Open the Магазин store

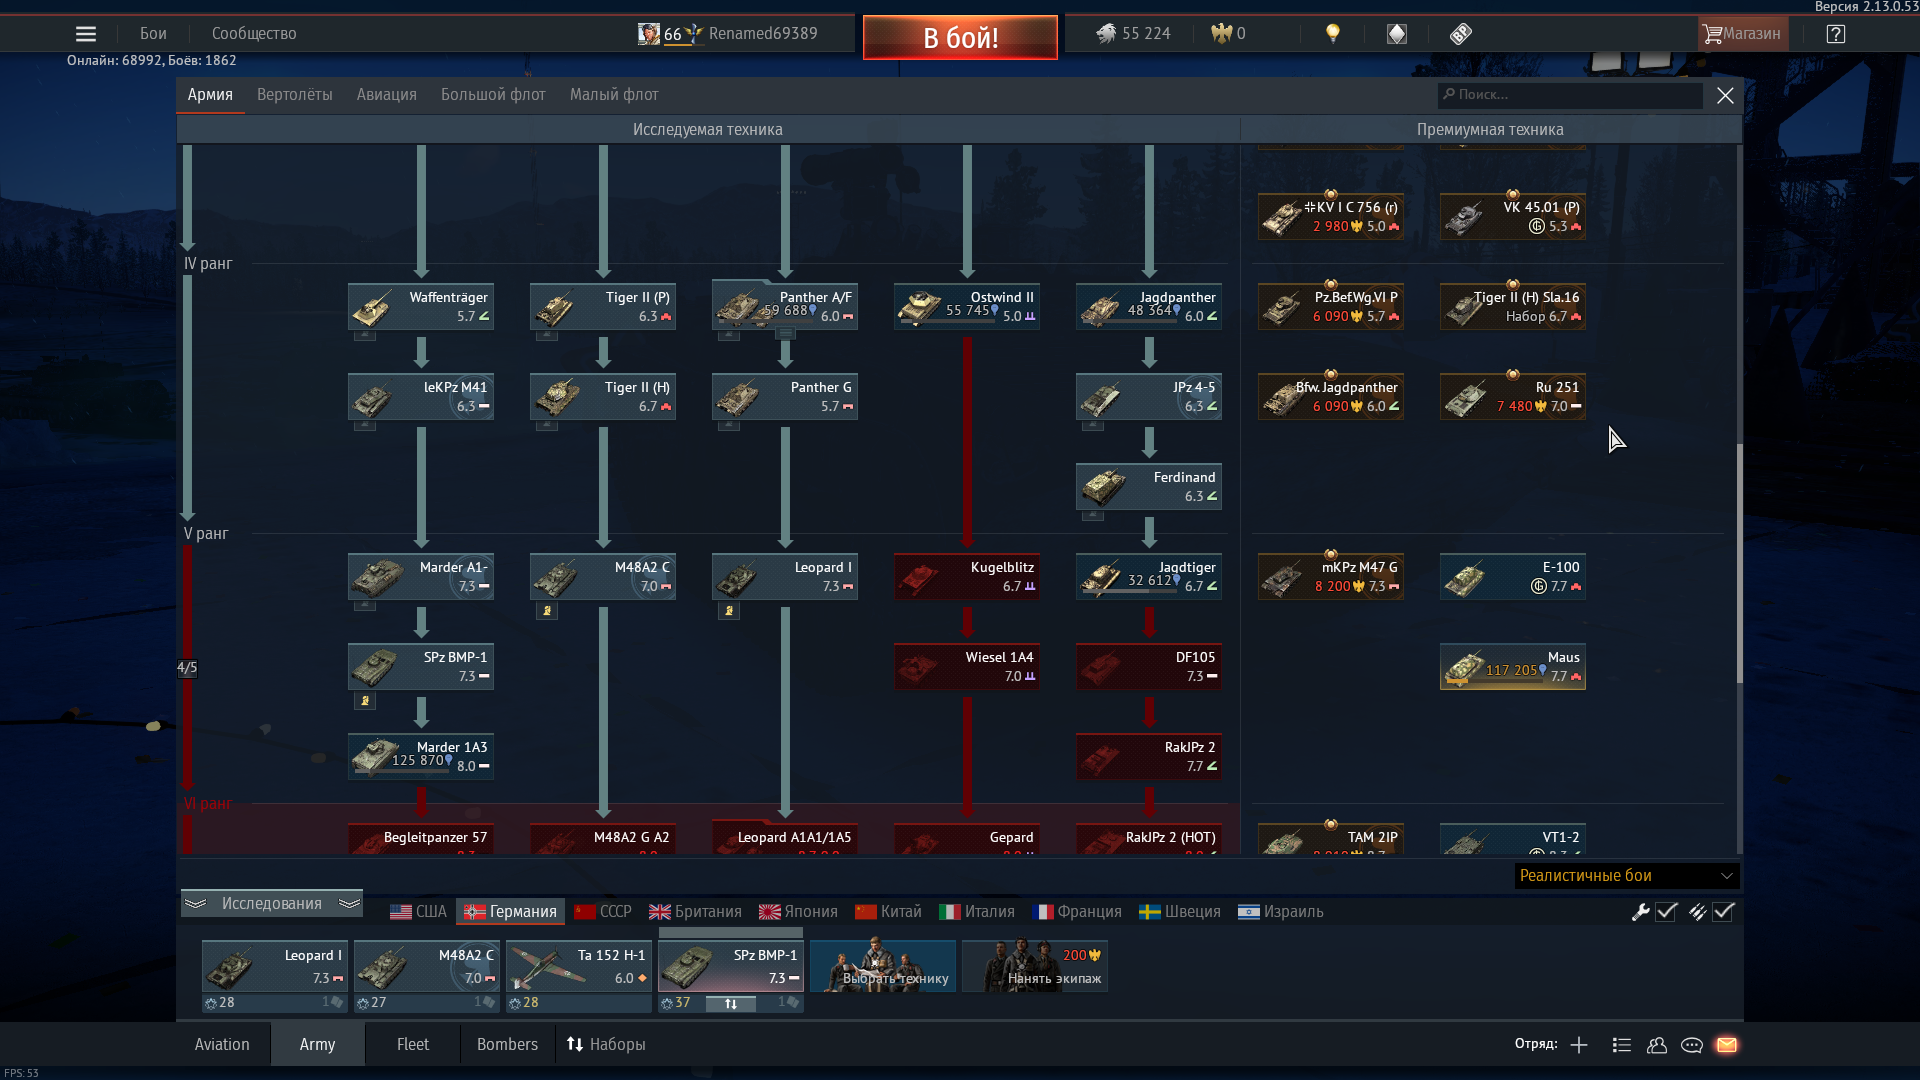1743,34
